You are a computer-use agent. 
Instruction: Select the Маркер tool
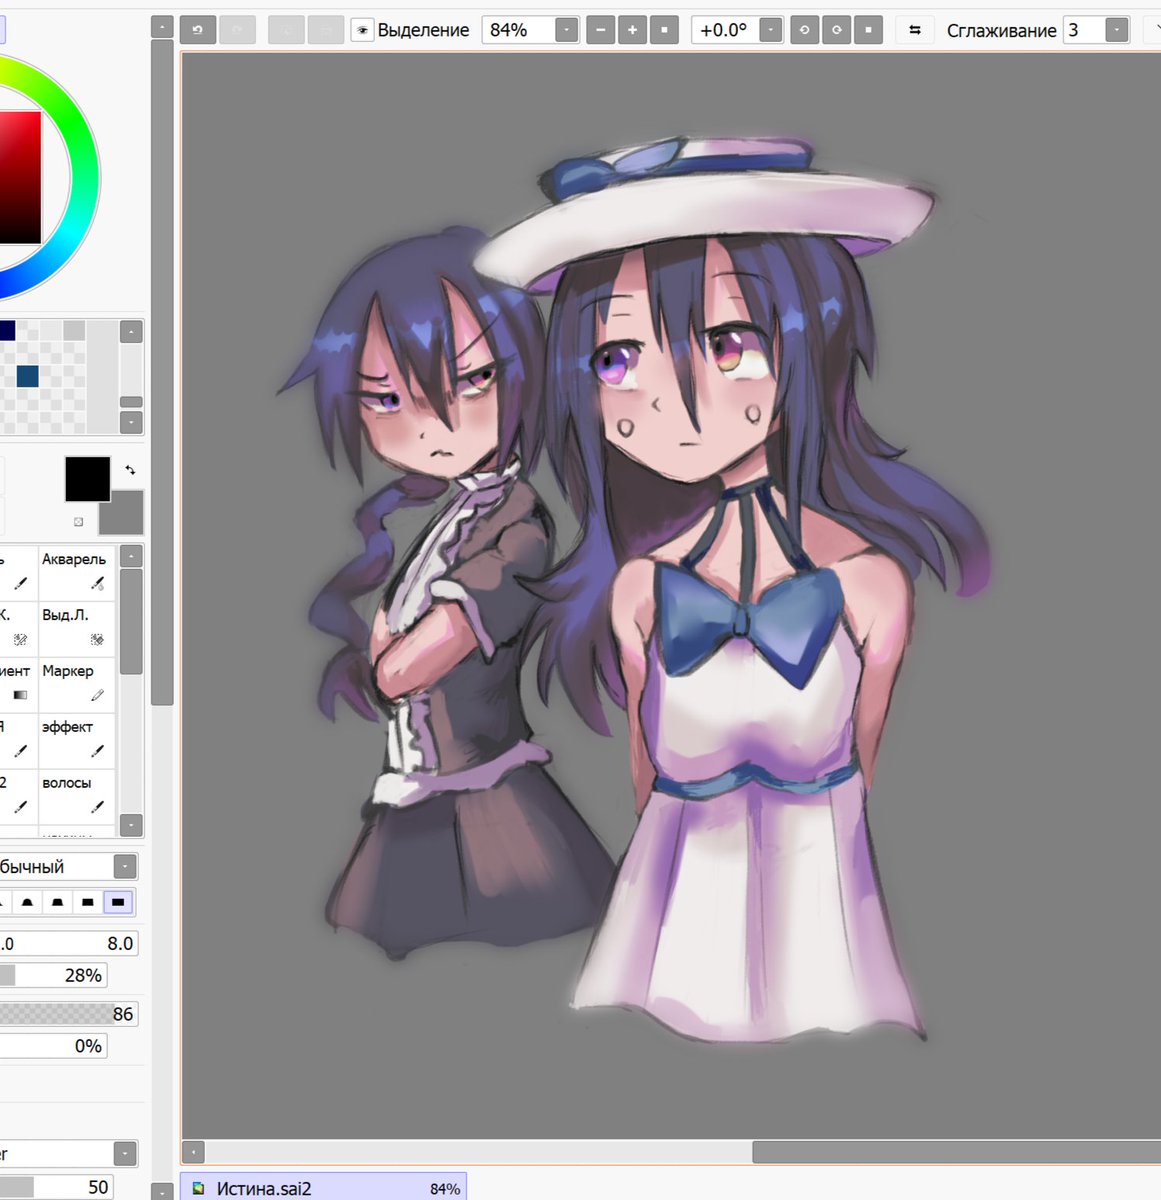[78, 684]
